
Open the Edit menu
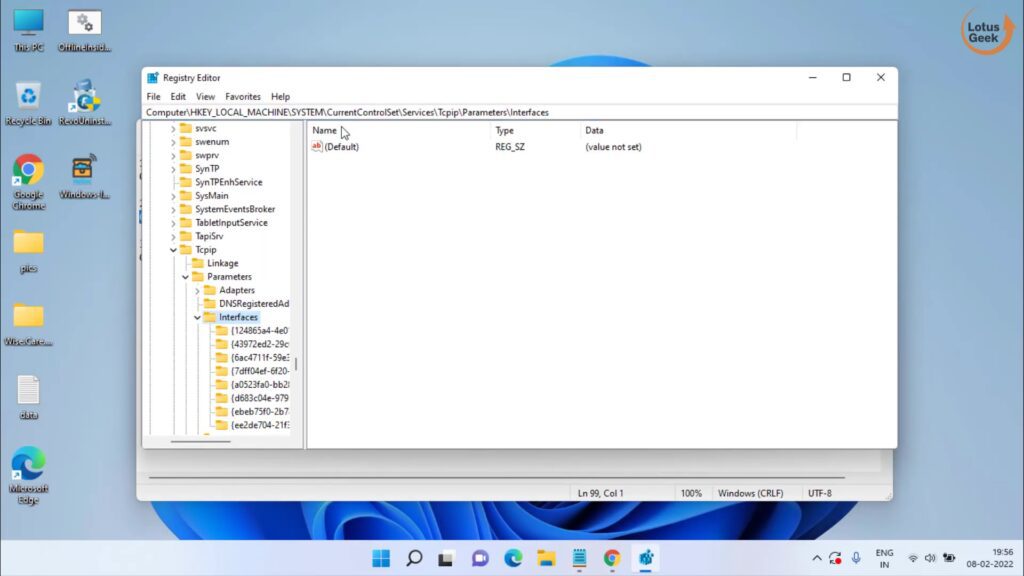tap(178, 97)
